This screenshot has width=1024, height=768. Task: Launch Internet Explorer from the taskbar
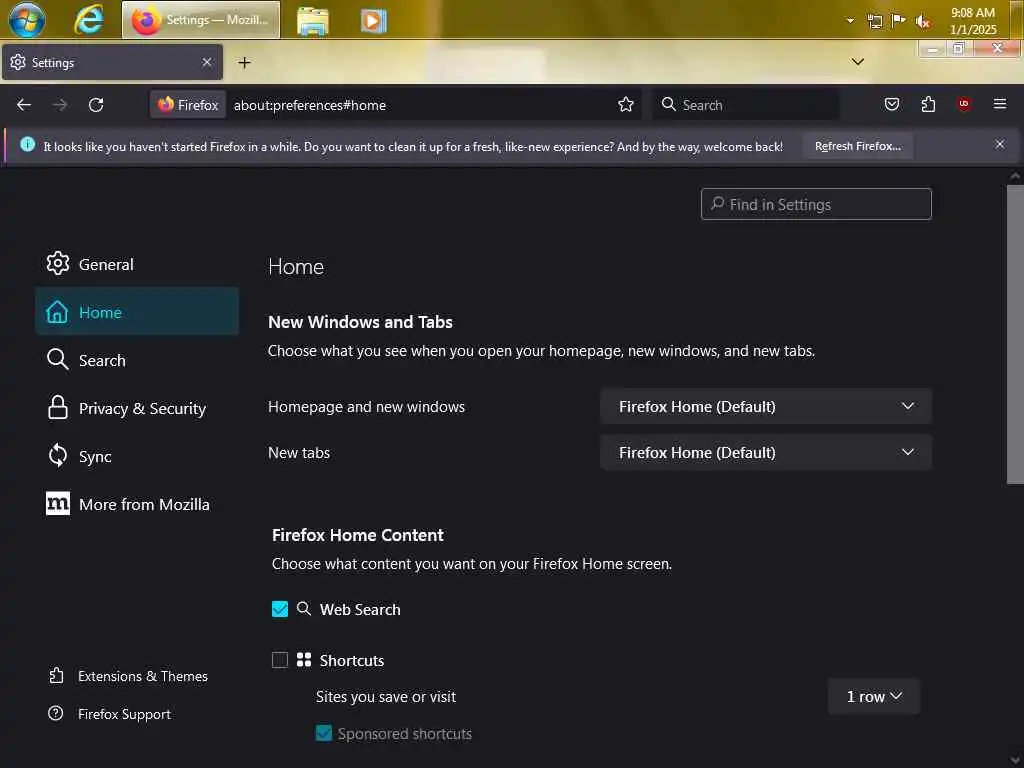(88, 20)
